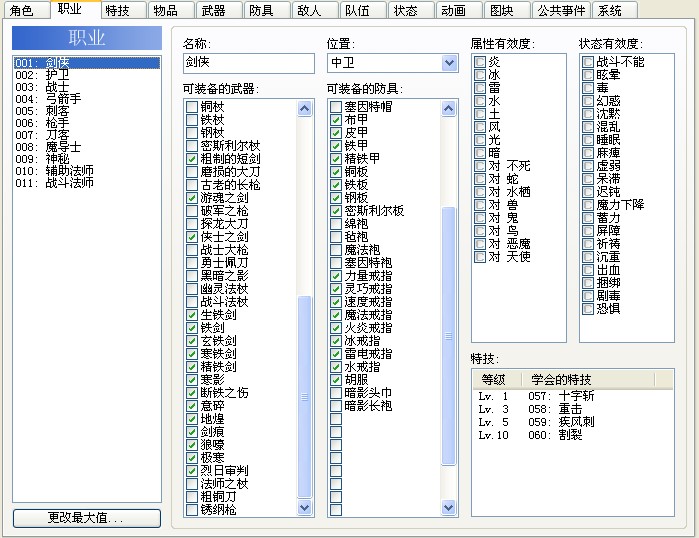Open the 防具 tab
699x538 pixels.
click(267, 10)
